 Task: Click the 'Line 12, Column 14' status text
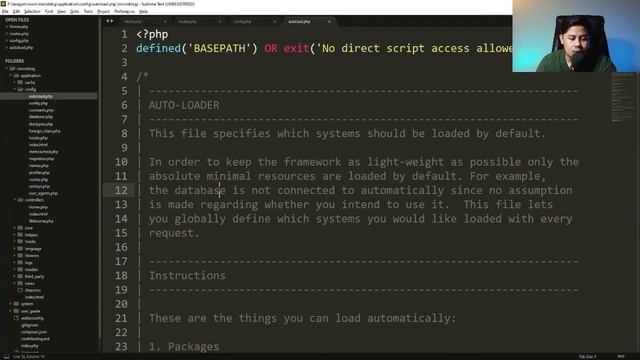pyautogui.click(x=29, y=357)
